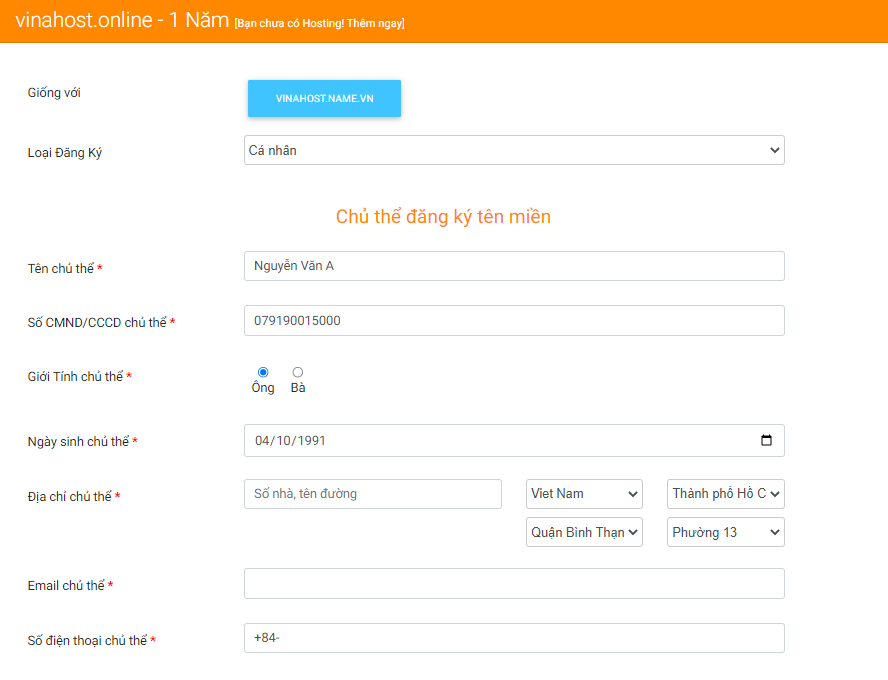Click the Số CMND/CCCD number field

coord(513,320)
